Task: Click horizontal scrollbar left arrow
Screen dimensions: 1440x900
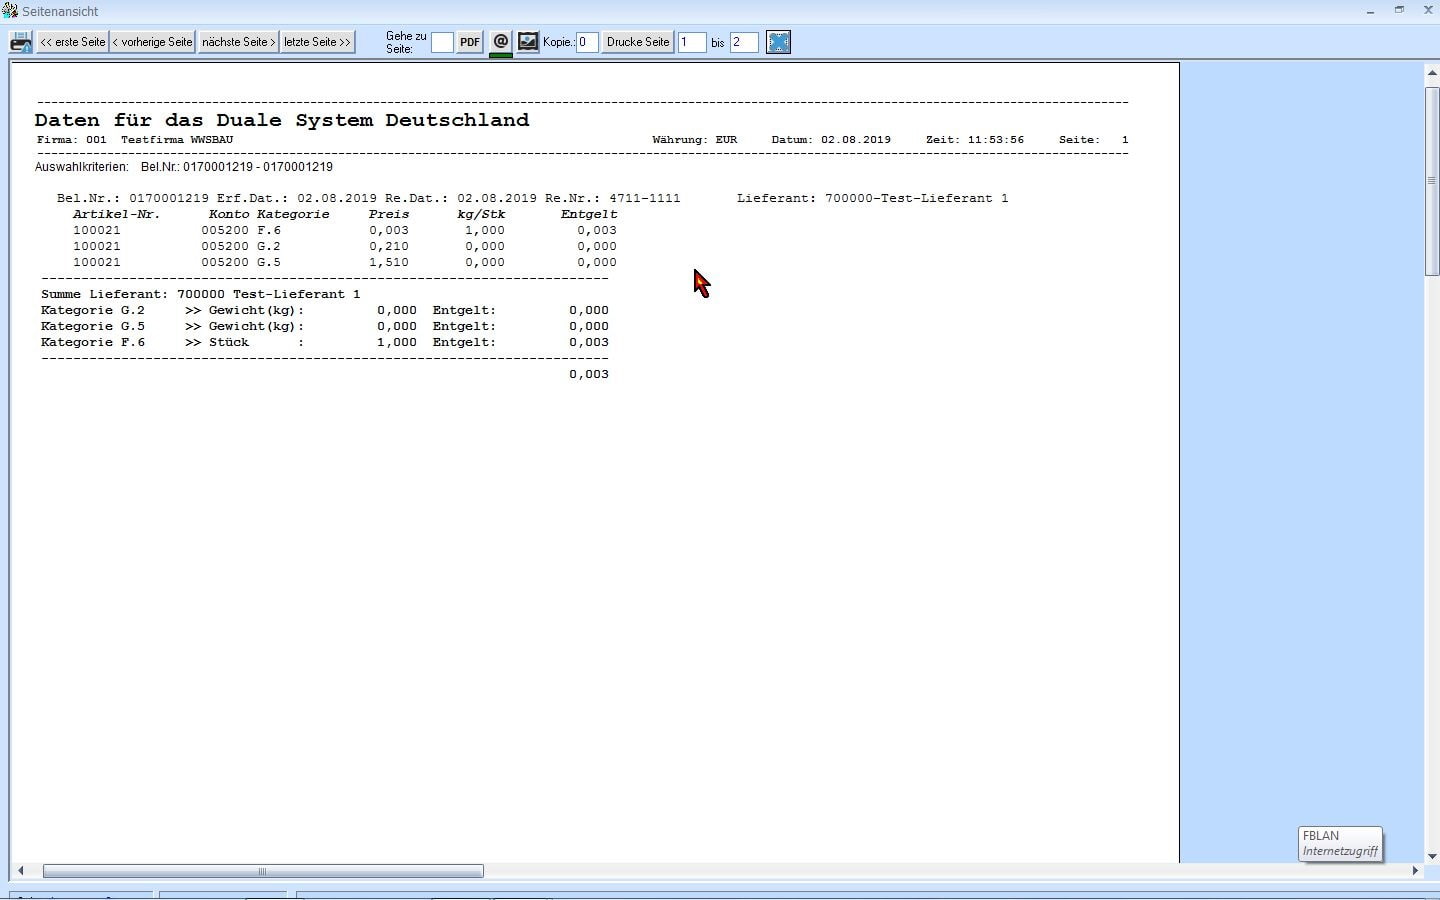Action: [x=20, y=871]
